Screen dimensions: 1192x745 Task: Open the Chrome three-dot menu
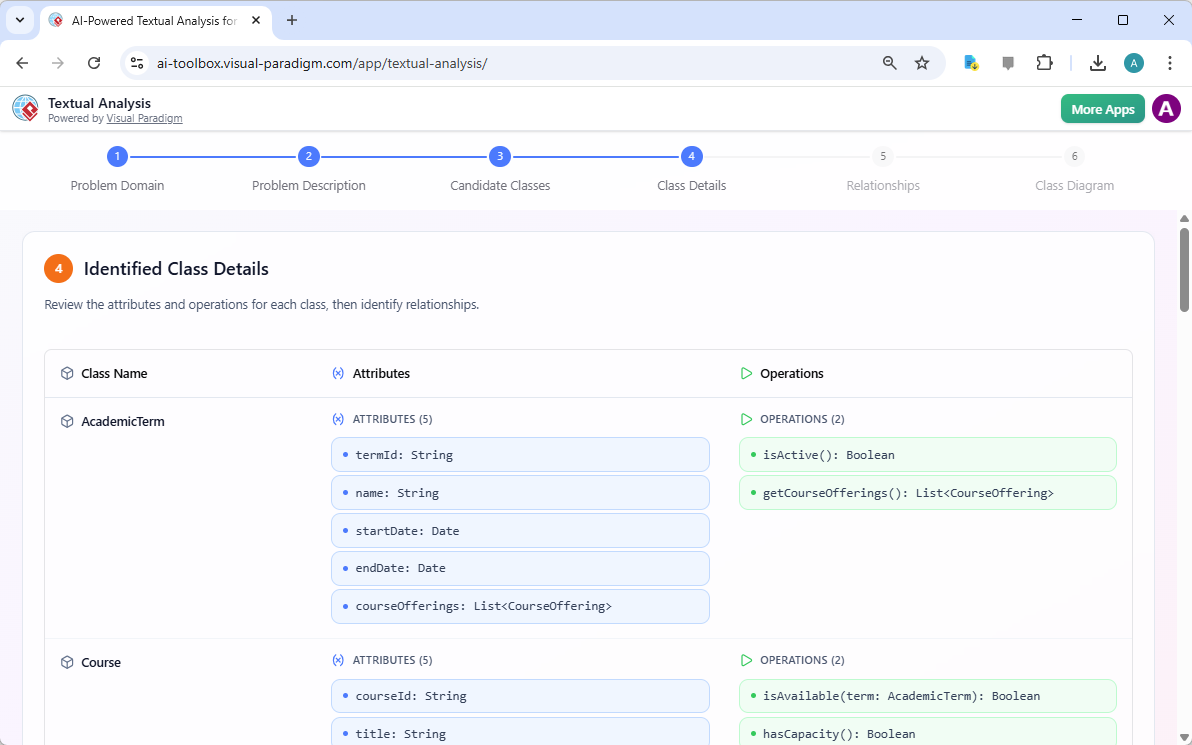point(1169,63)
